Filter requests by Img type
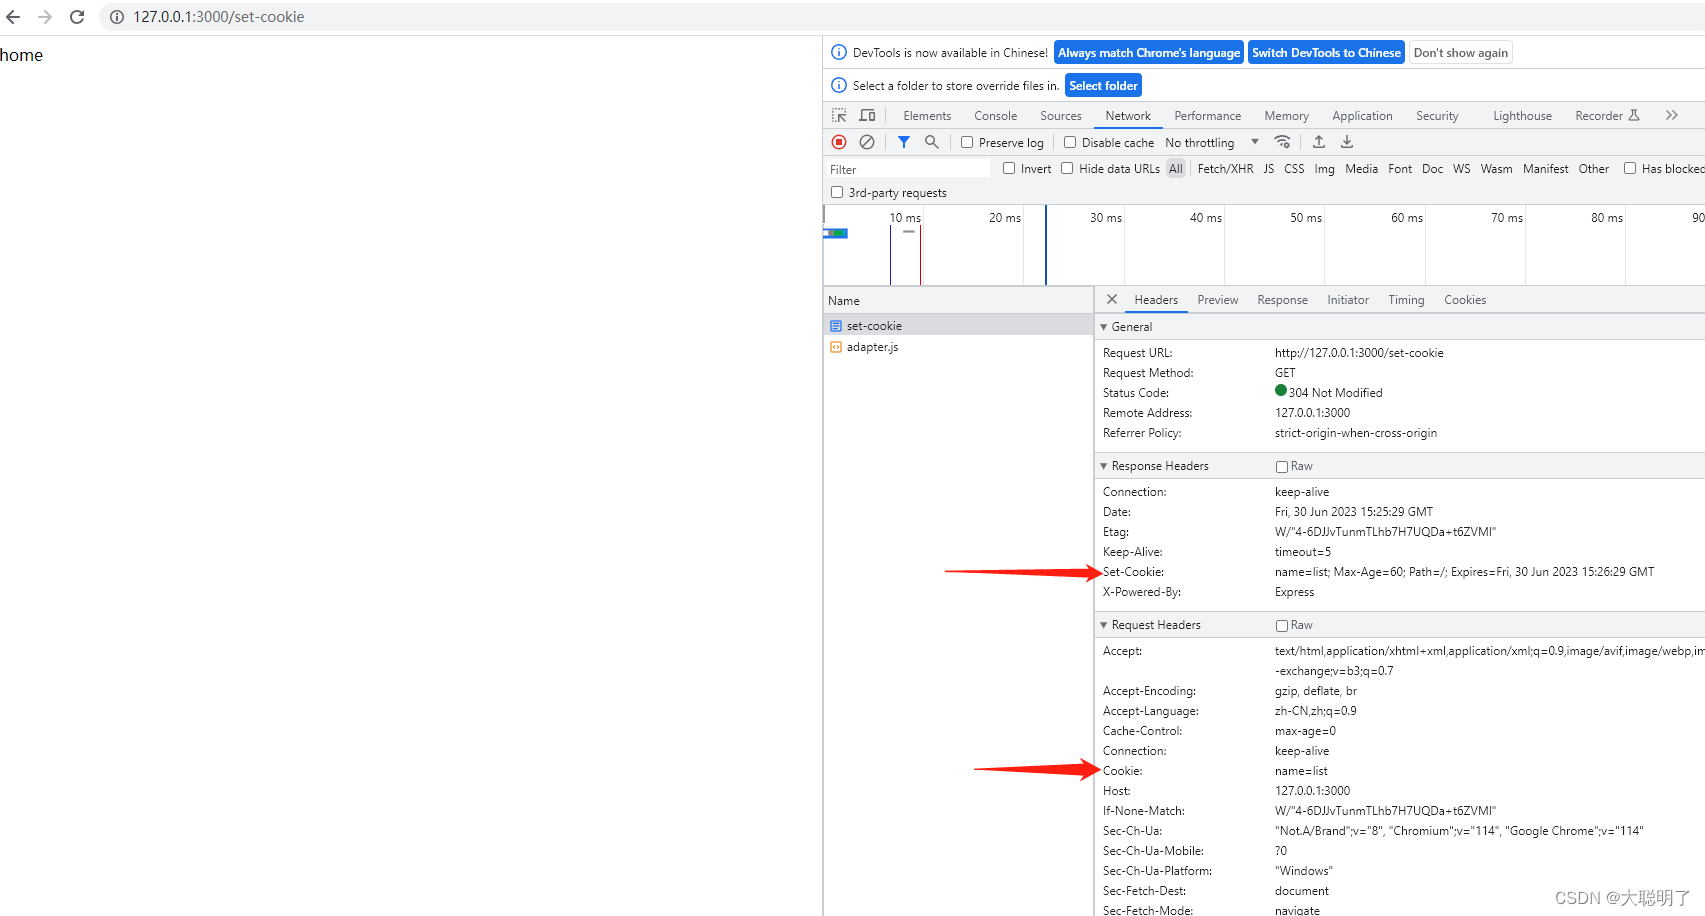Image resolution: width=1705 pixels, height=916 pixels. pyautogui.click(x=1324, y=169)
